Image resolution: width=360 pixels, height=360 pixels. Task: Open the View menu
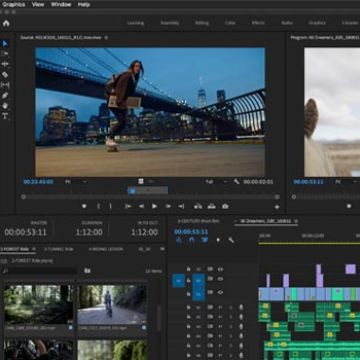[x=38, y=5]
